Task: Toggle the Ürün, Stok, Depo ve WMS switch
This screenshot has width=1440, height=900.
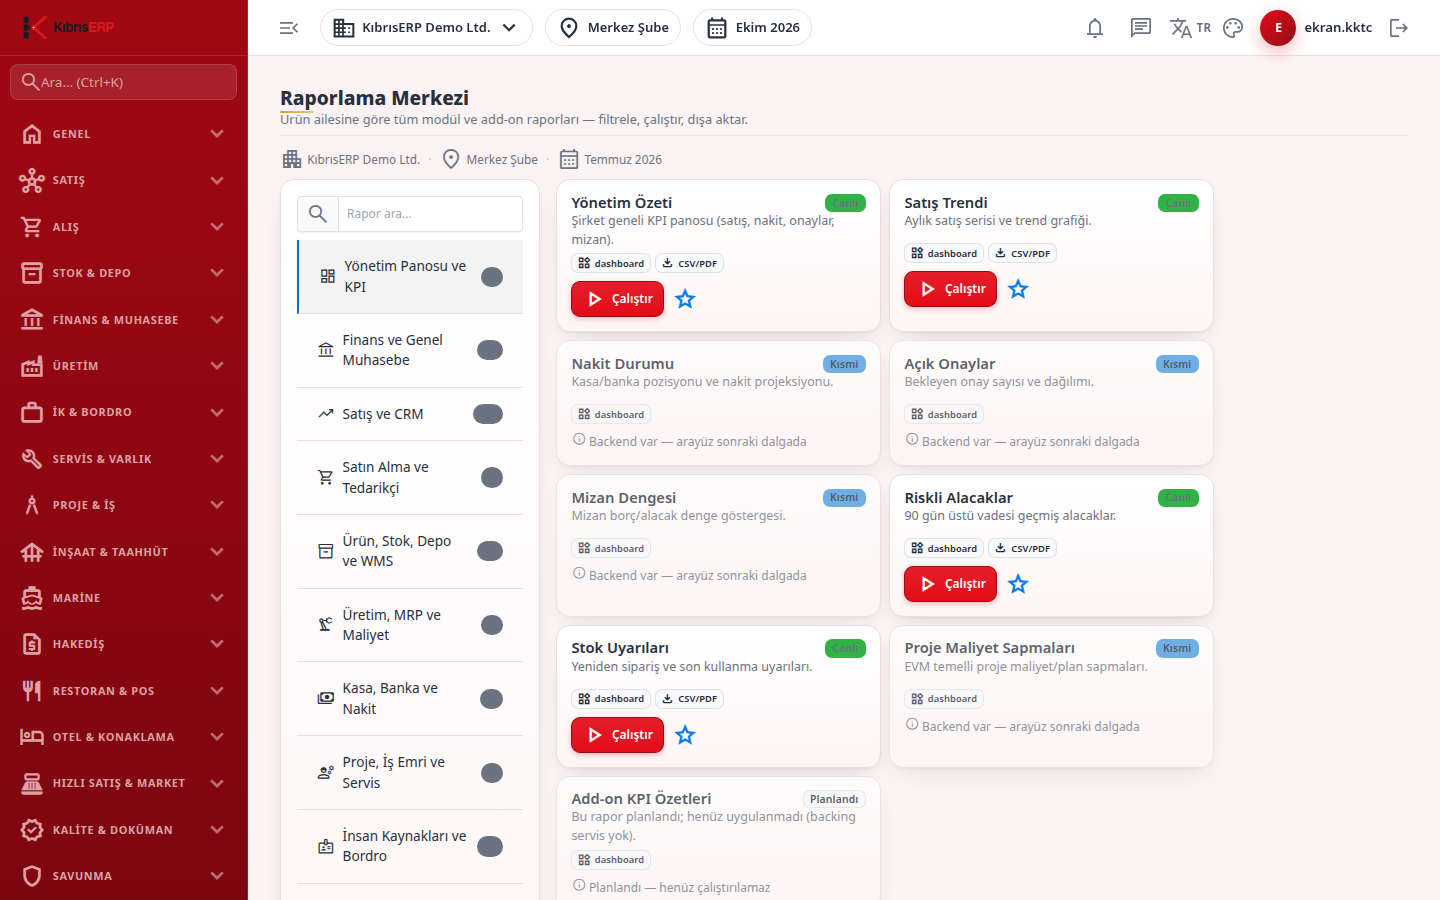Action: pyautogui.click(x=489, y=551)
